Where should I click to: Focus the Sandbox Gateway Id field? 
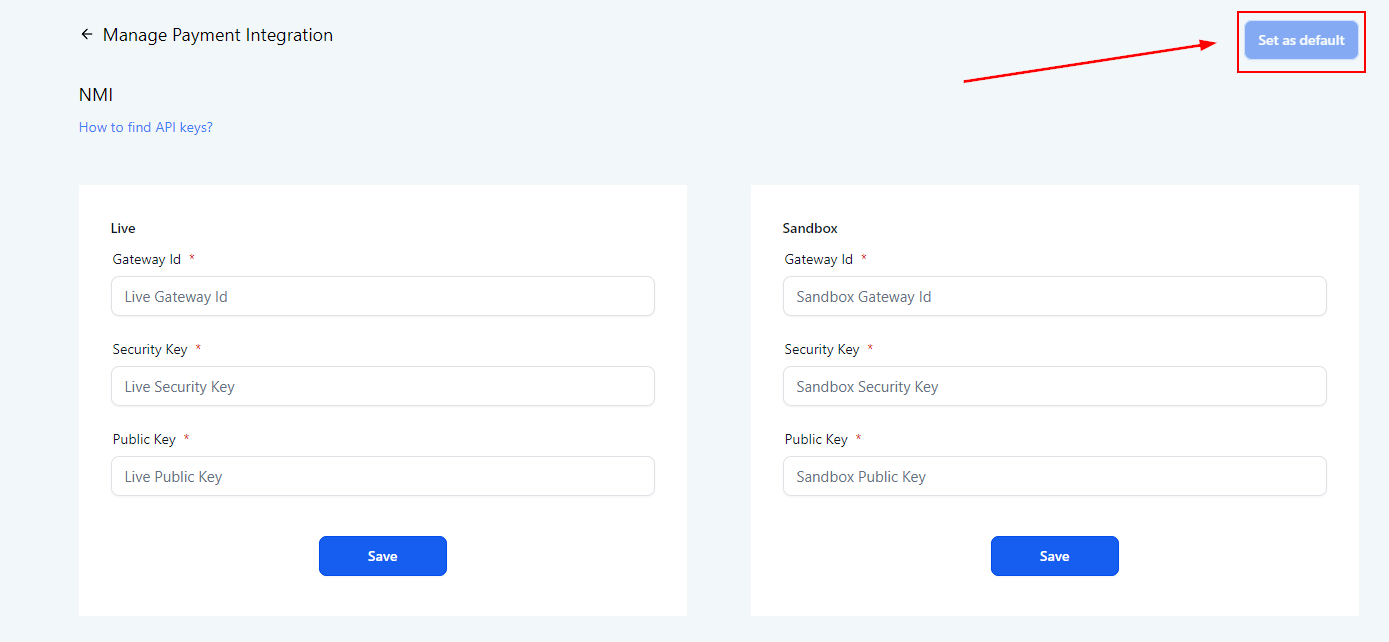(1054, 296)
